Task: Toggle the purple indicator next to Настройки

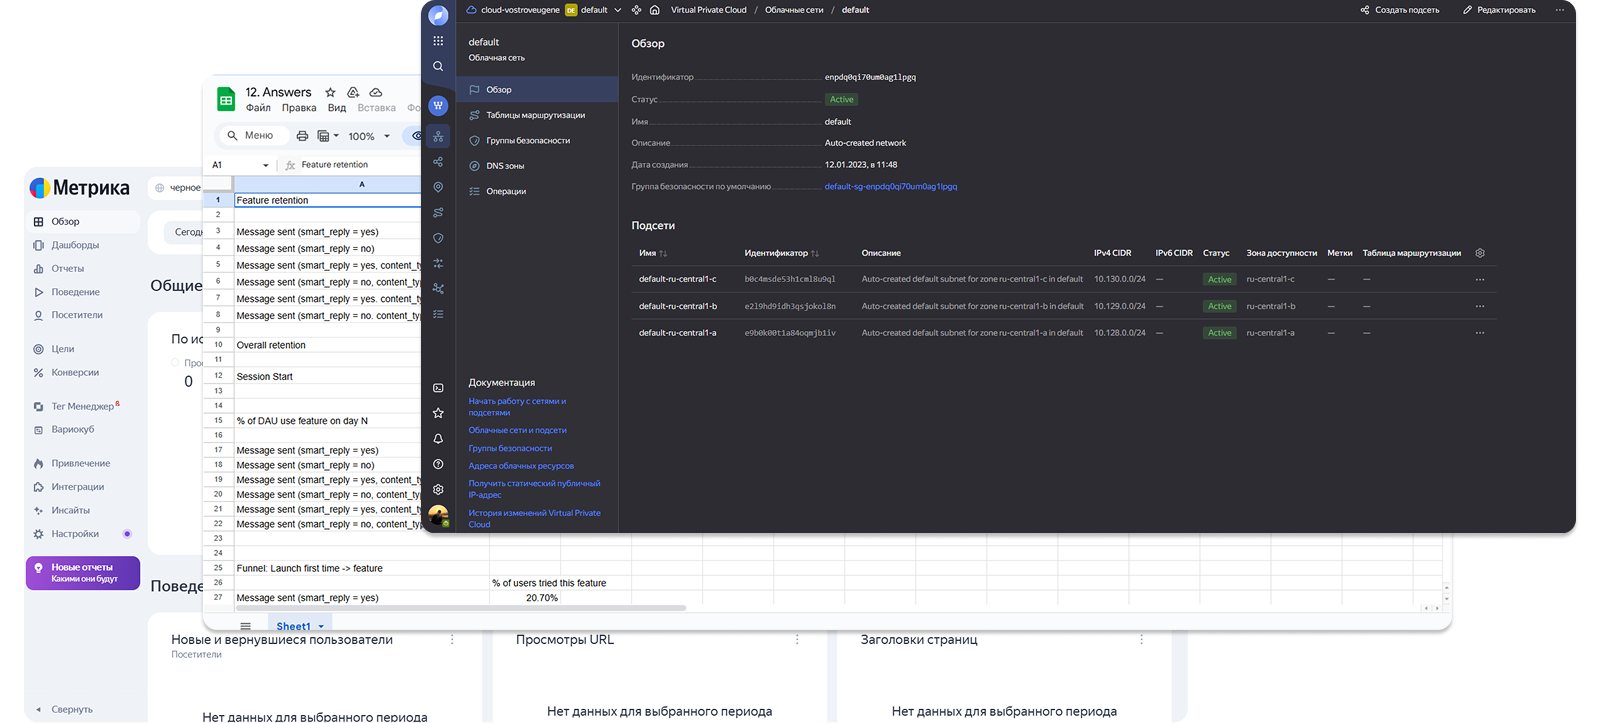Action: click(x=127, y=534)
